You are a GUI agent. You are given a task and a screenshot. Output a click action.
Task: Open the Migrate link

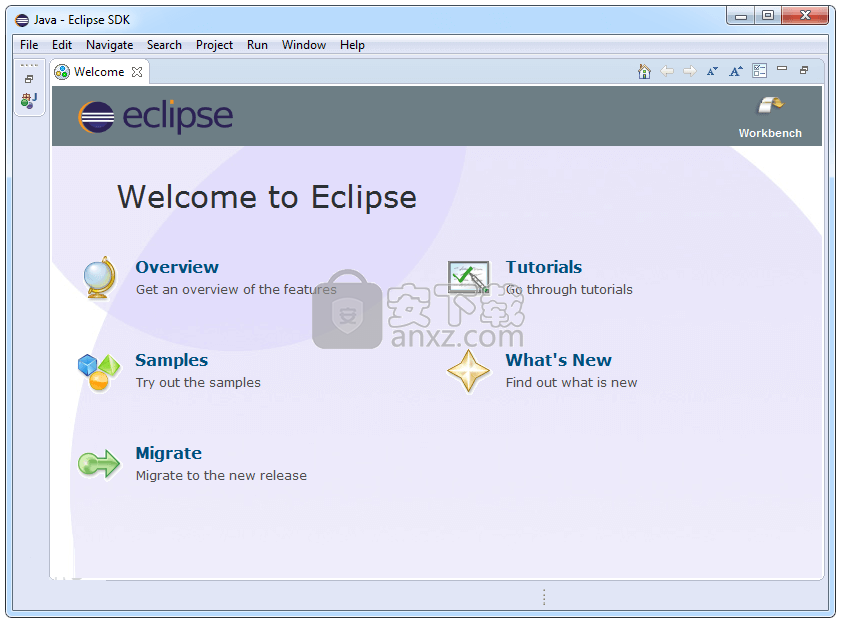coord(169,453)
